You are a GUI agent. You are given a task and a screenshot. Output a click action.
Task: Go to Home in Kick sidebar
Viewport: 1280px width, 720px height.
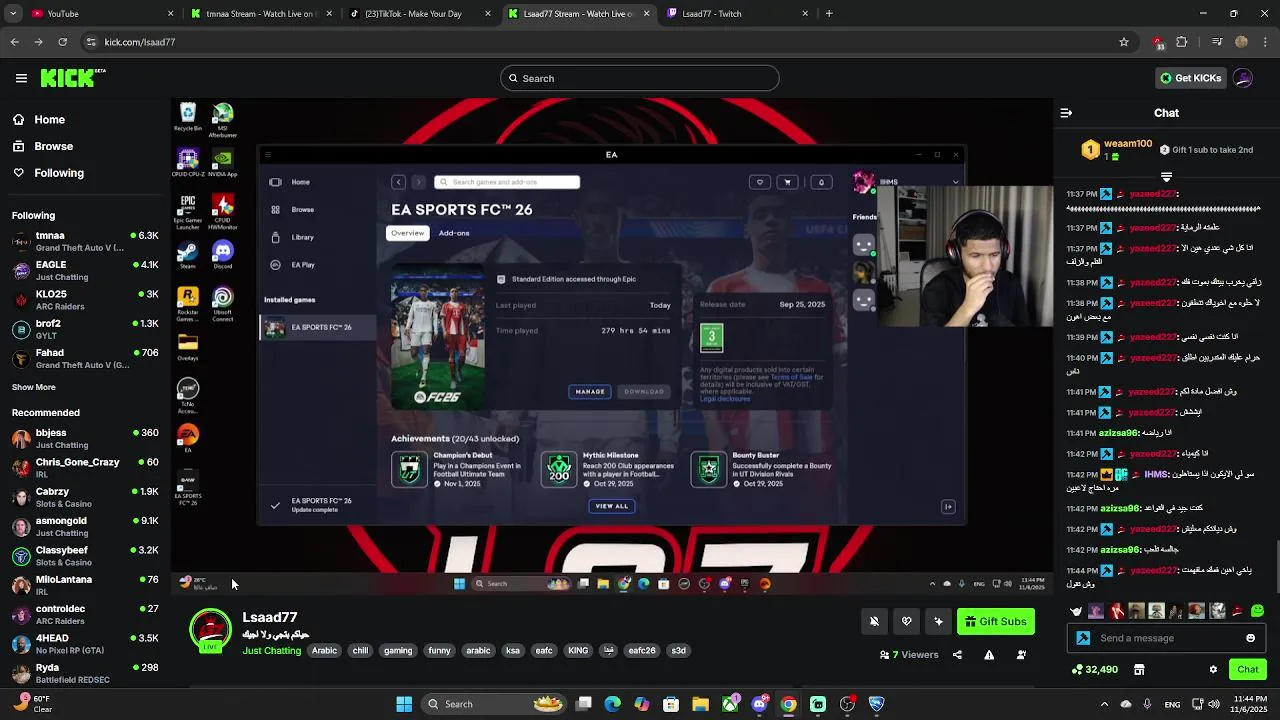coord(38,119)
